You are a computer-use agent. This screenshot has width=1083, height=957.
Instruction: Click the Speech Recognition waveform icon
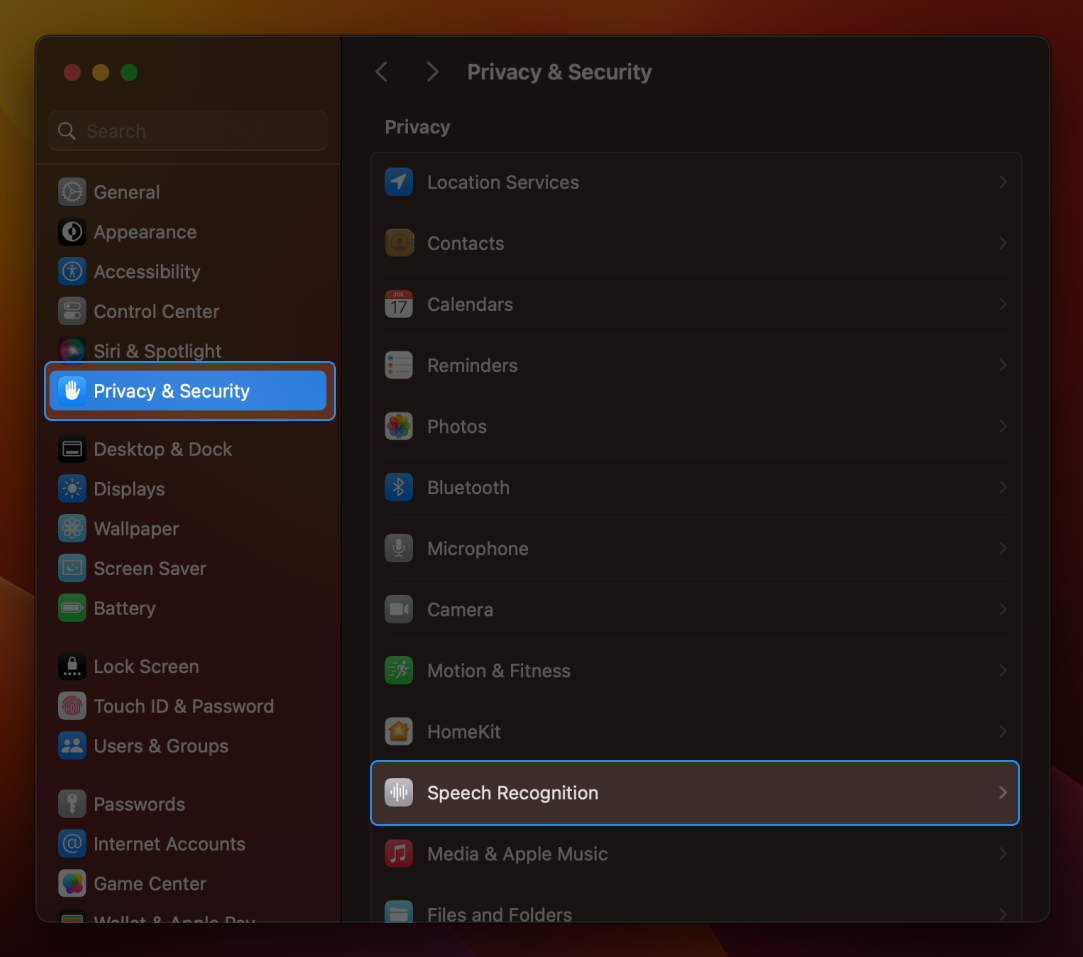[399, 793]
